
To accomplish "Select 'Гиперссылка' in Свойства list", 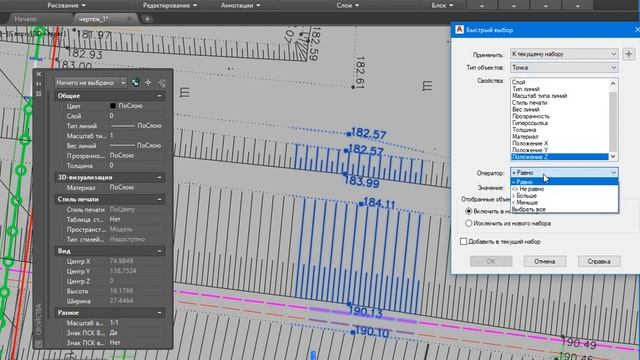I will (530, 123).
